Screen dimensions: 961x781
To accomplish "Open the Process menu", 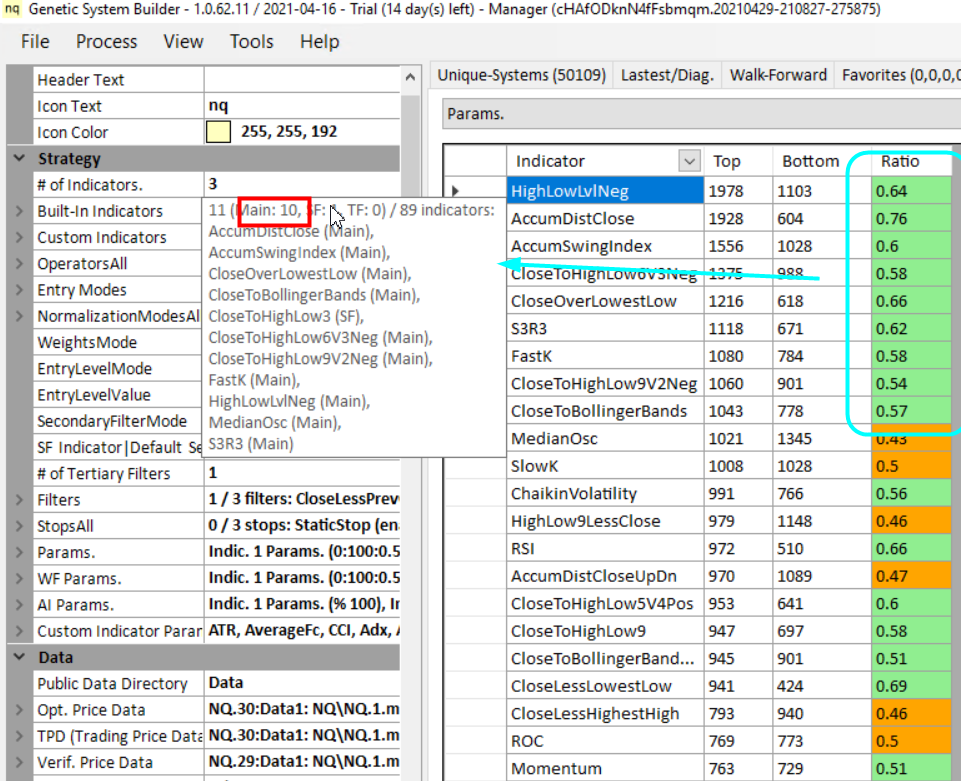I will [x=107, y=42].
